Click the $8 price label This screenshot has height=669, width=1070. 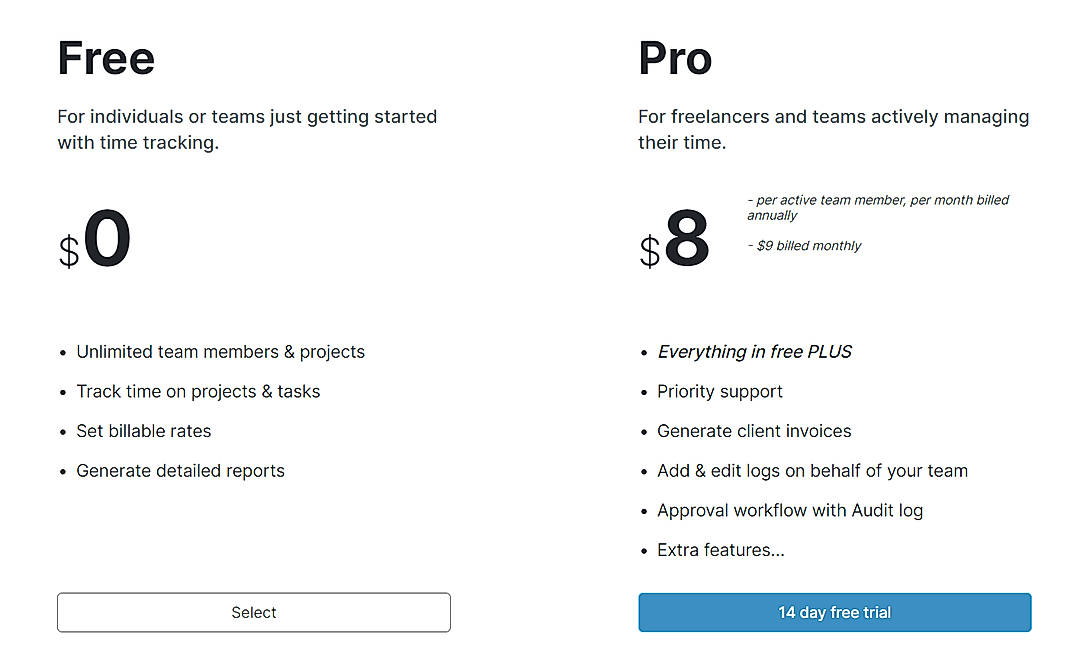[675, 238]
